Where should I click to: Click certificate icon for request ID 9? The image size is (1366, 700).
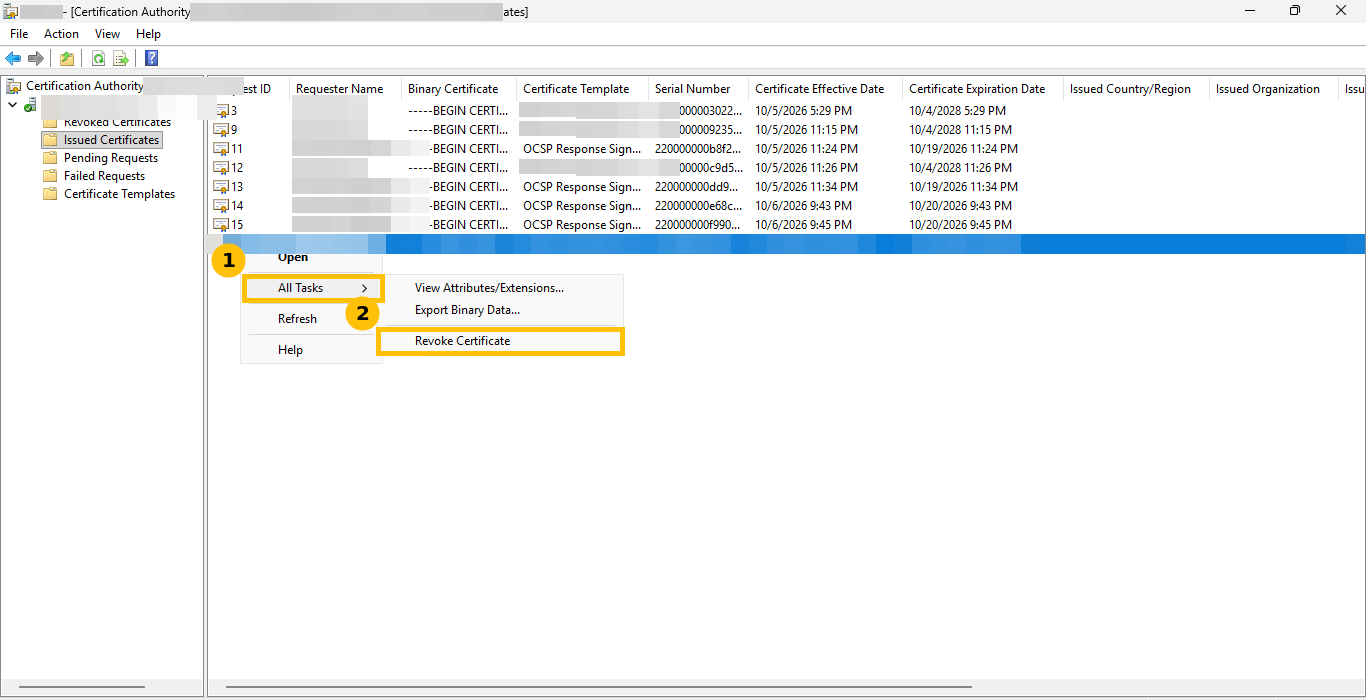pos(221,130)
